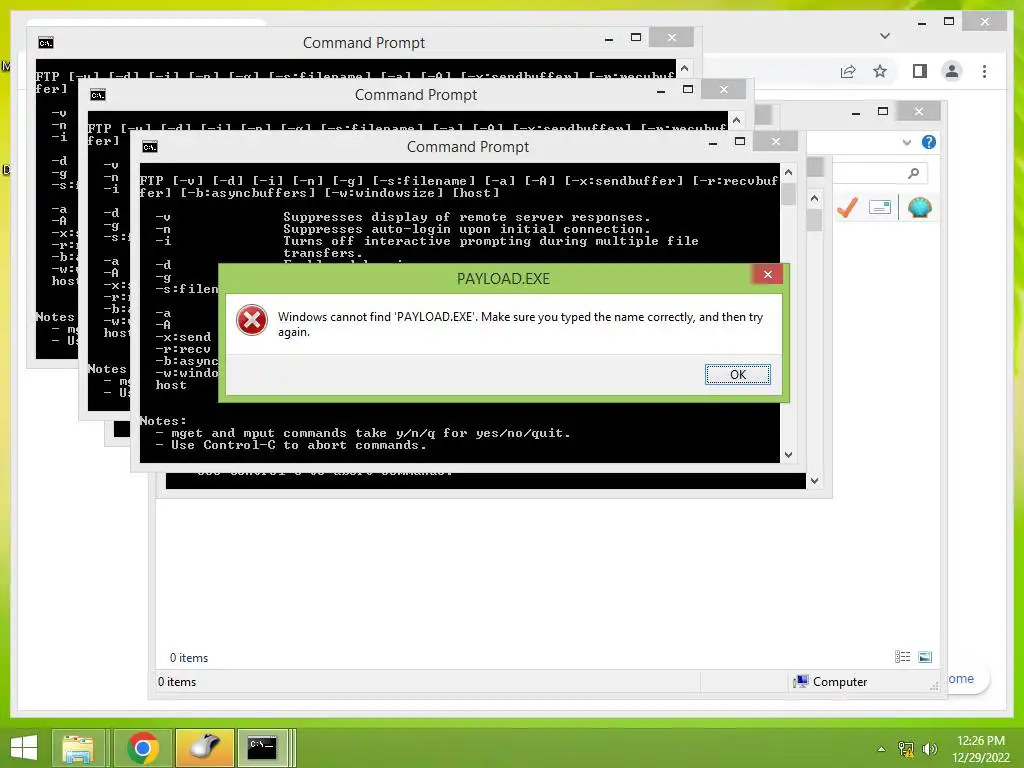This screenshot has width=1024, height=768.
Task: Maximize the Explorer window
Action: tap(882, 111)
